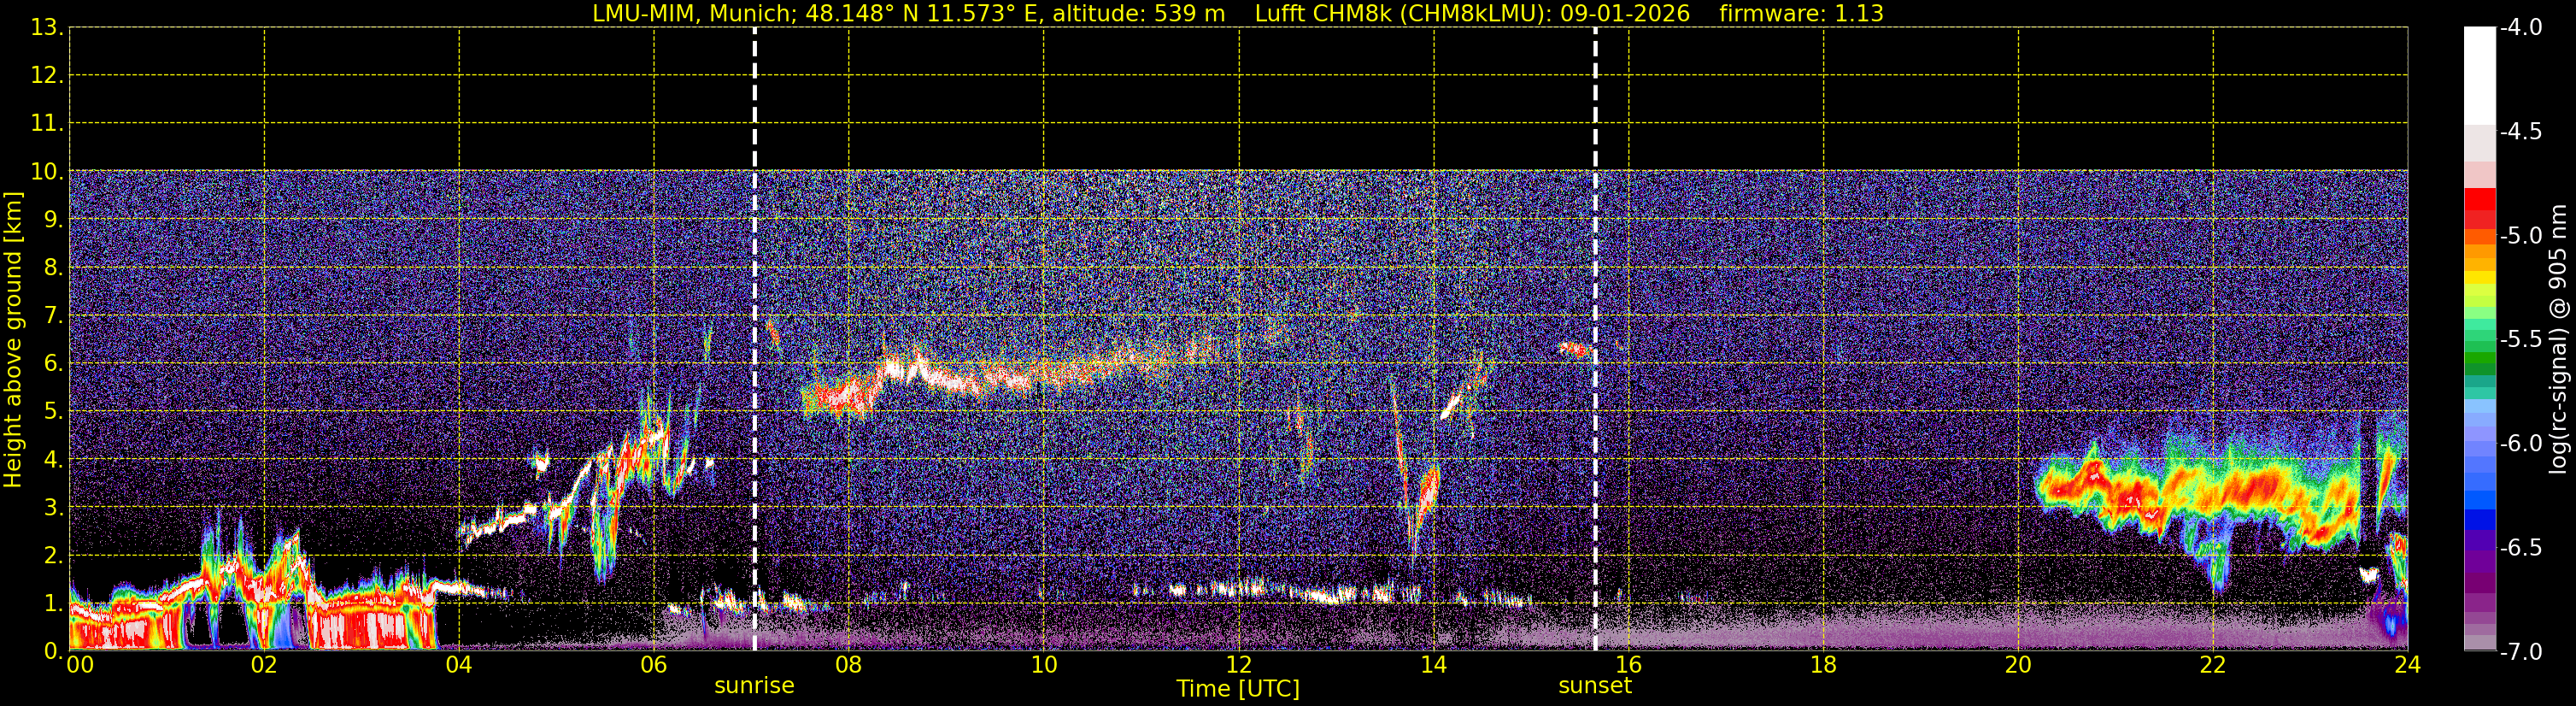Click the '-5.5' colorbar tick label
Image resolution: width=2576 pixels, height=706 pixels.
click(x=2521, y=340)
